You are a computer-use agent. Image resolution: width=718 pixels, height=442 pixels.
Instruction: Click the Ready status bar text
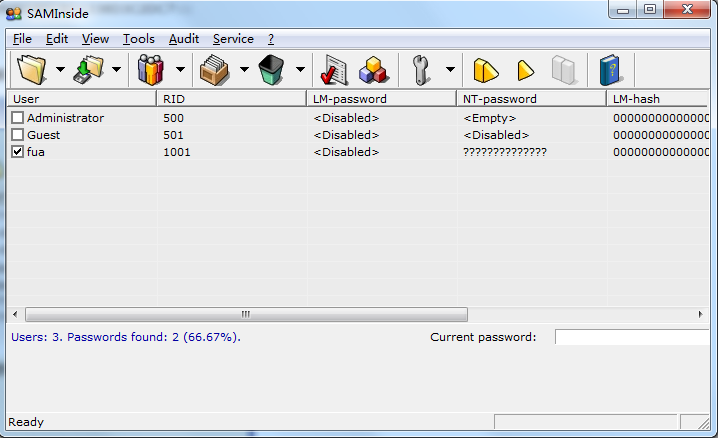[x=26, y=422]
